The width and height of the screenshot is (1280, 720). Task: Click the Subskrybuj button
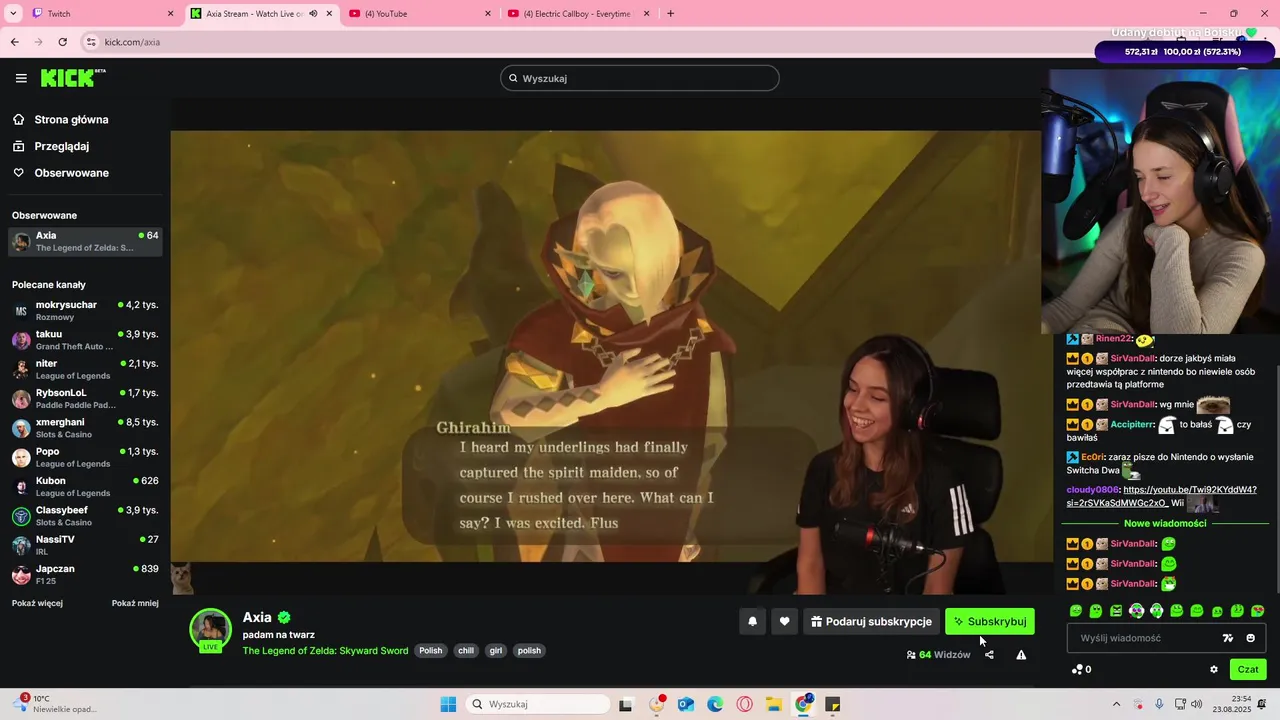(990, 621)
